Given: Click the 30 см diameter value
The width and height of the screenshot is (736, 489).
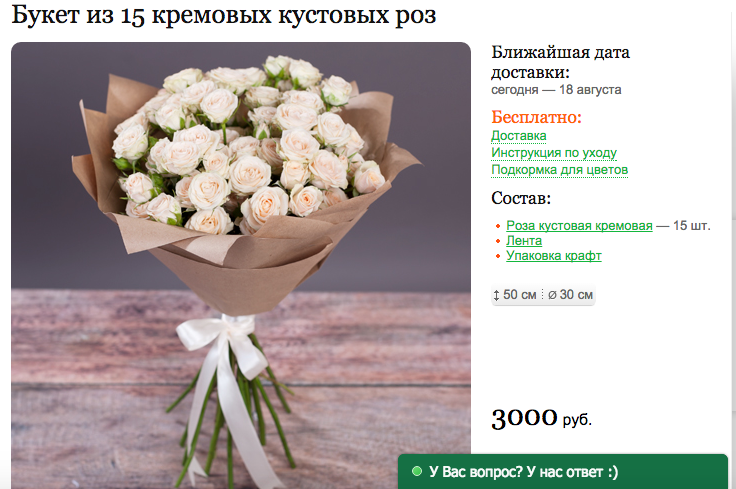Looking at the screenshot, I should tap(576, 295).
